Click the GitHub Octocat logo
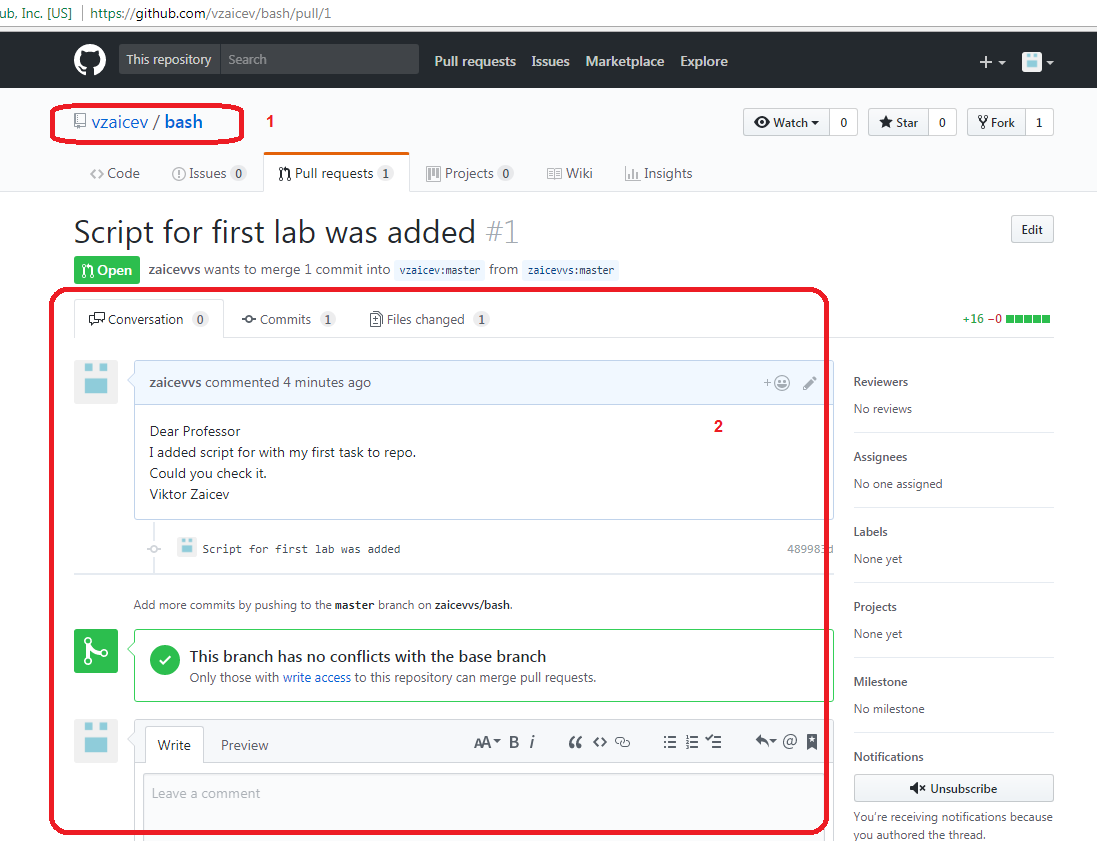 click(x=90, y=60)
